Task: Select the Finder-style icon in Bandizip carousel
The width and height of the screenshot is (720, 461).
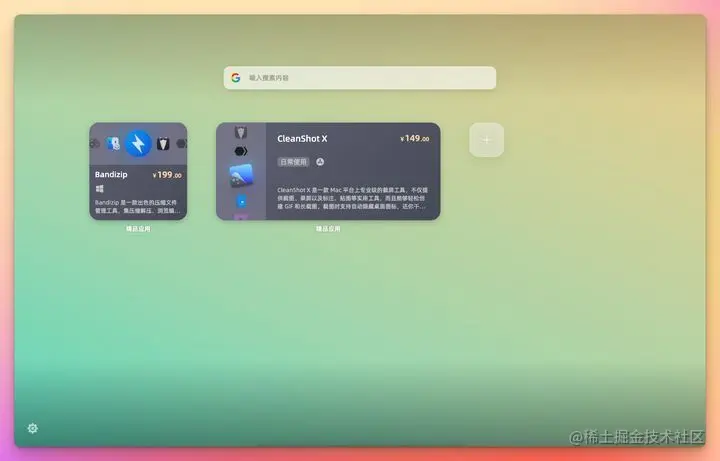Action: 113,144
